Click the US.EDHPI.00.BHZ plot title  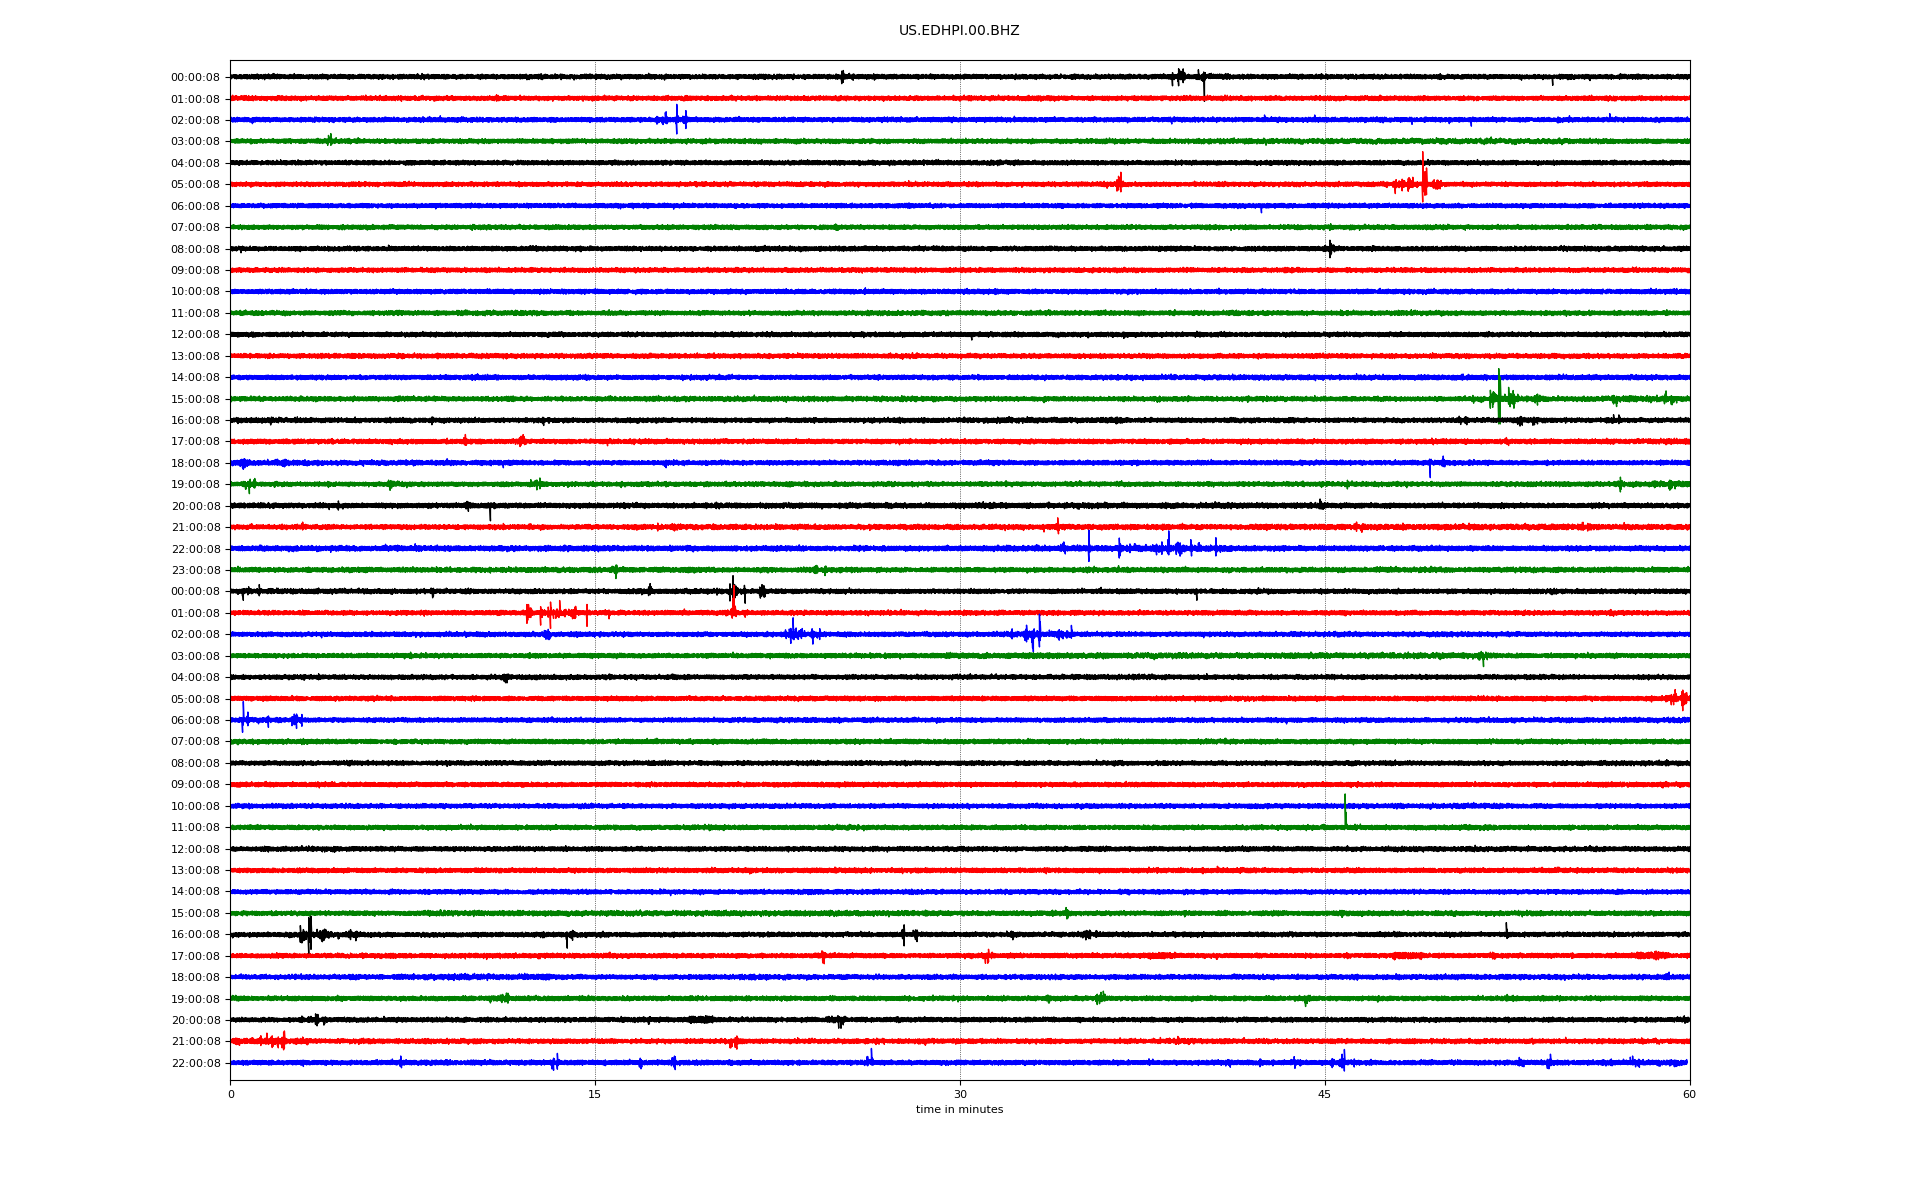[x=958, y=31]
